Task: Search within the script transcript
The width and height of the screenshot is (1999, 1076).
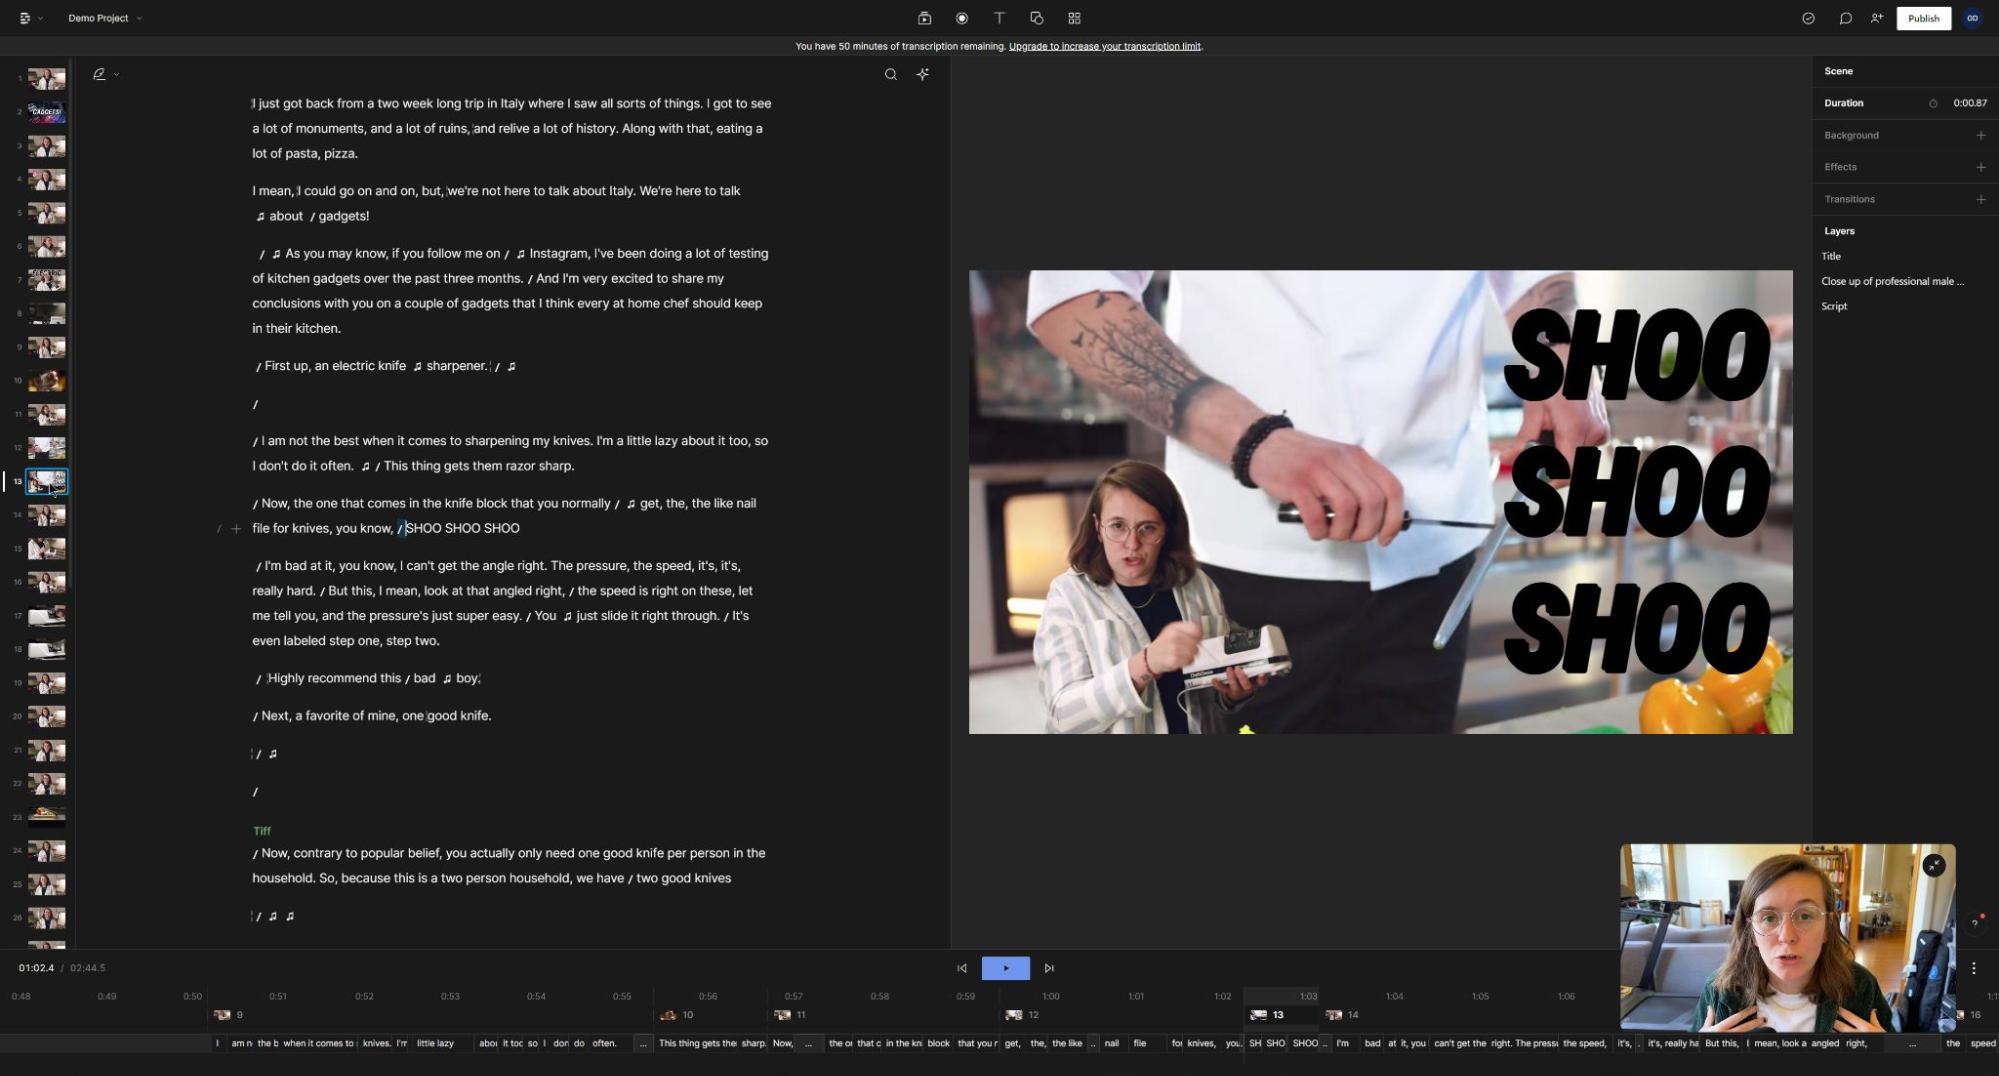Action: 890,74
